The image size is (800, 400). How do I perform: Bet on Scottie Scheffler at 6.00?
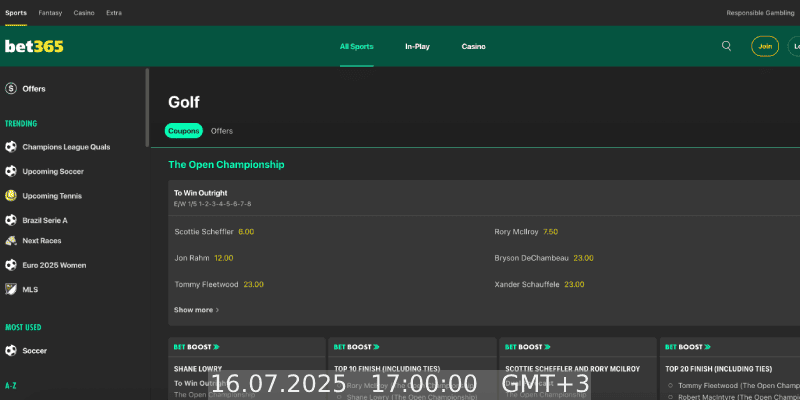pyautogui.click(x=214, y=232)
